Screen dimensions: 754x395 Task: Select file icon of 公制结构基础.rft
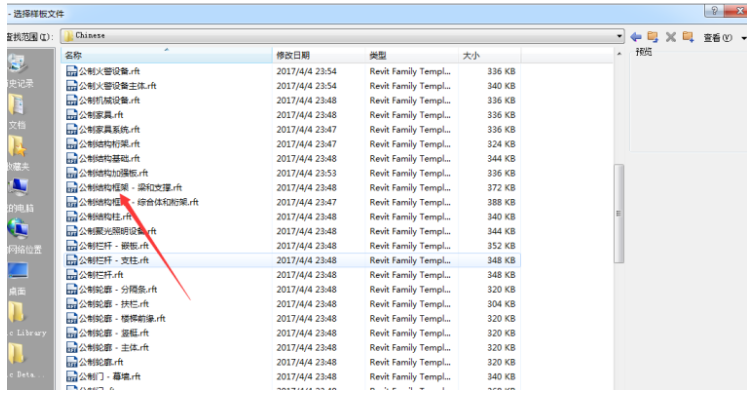[x=72, y=158]
